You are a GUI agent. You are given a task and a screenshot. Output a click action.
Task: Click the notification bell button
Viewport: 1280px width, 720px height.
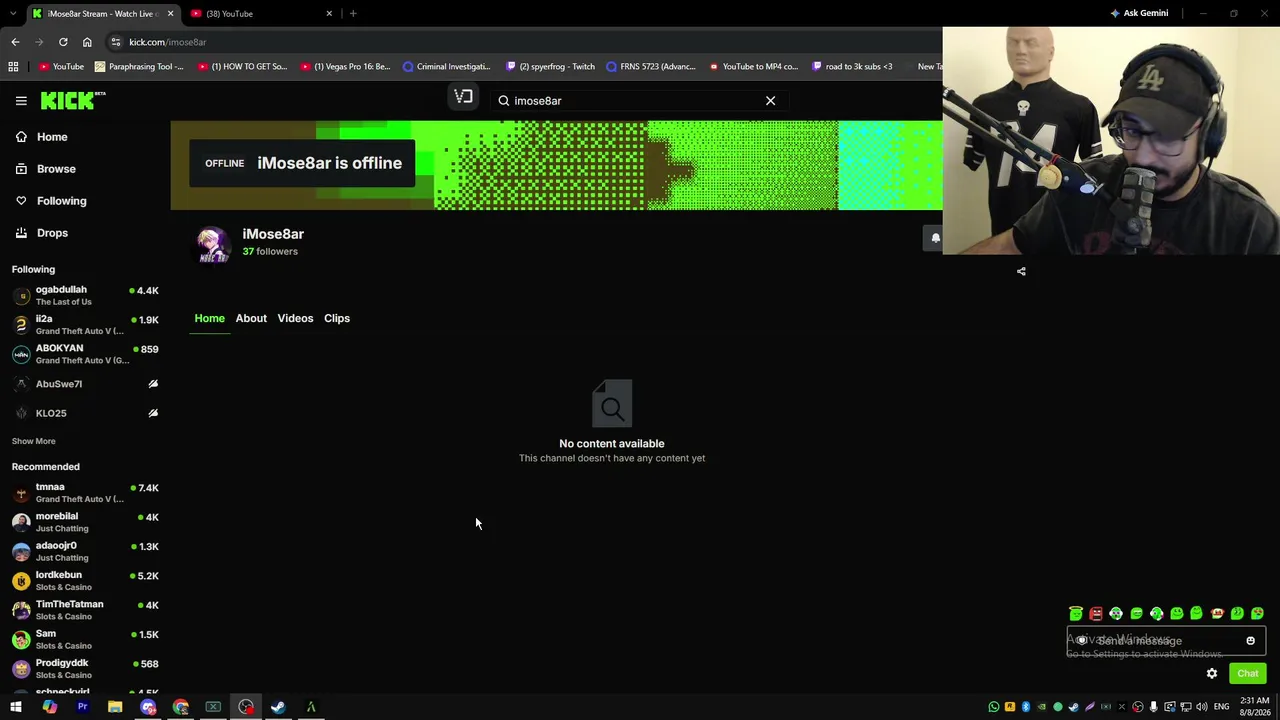coord(935,238)
